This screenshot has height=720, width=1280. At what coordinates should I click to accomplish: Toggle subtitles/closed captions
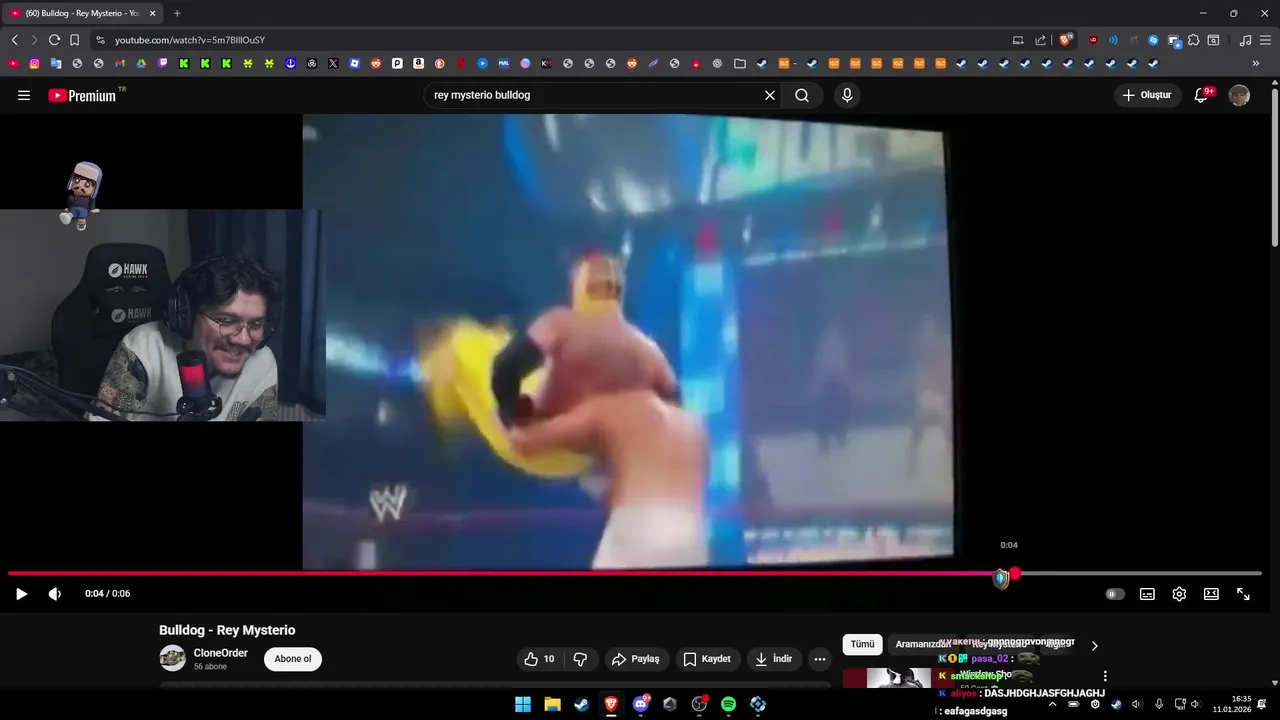click(x=1147, y=594)
